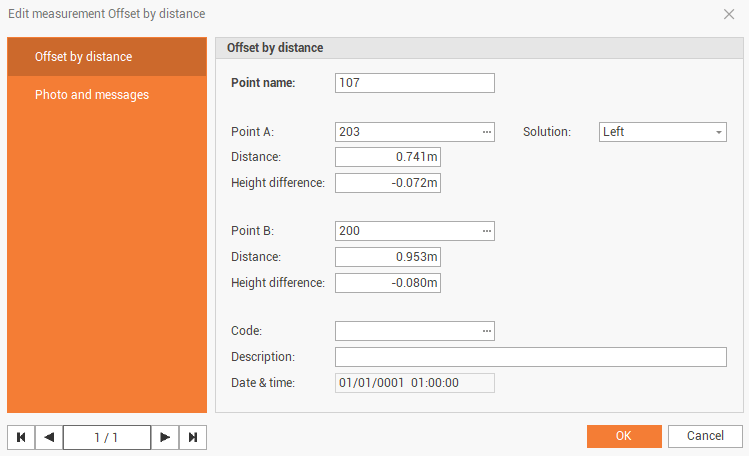Open Point B browse ellipsis
Screen dimensions: 749x456
coord(487,231)
